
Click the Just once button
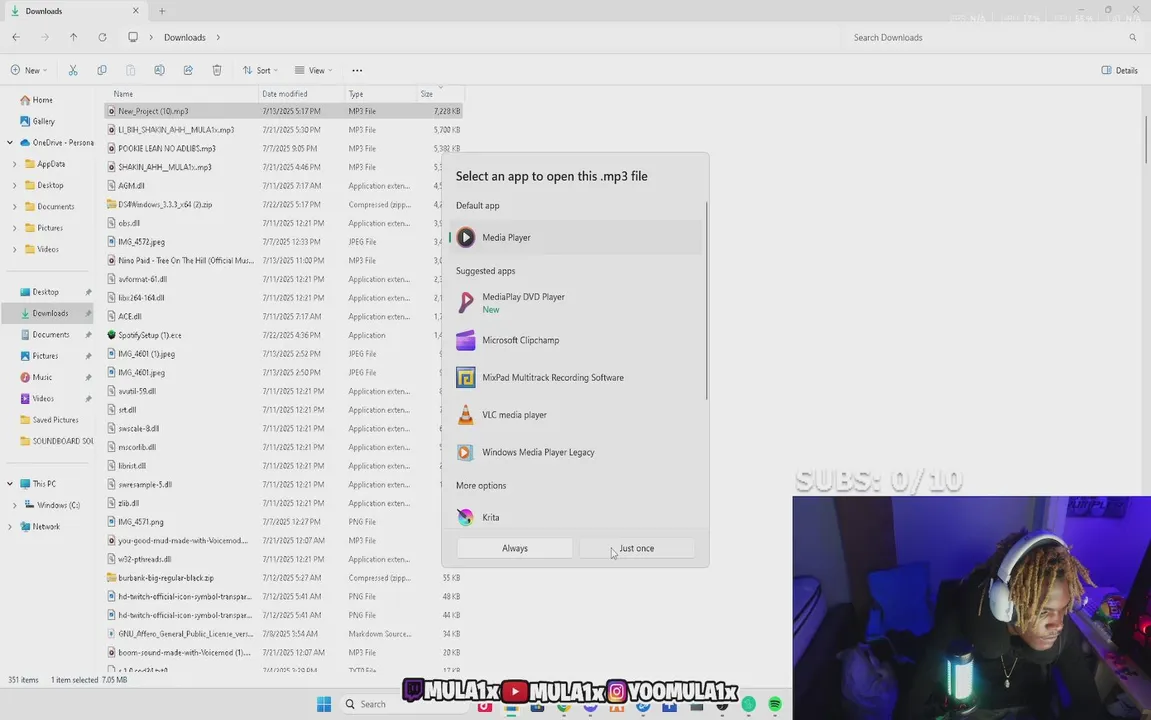(x=636, y=548)
